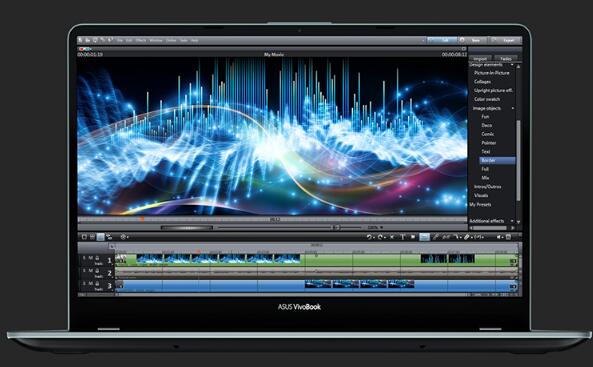Click the jog wheel slider below the preview
Viewport: 593px width, 367px height.
(x=187, y=228)
